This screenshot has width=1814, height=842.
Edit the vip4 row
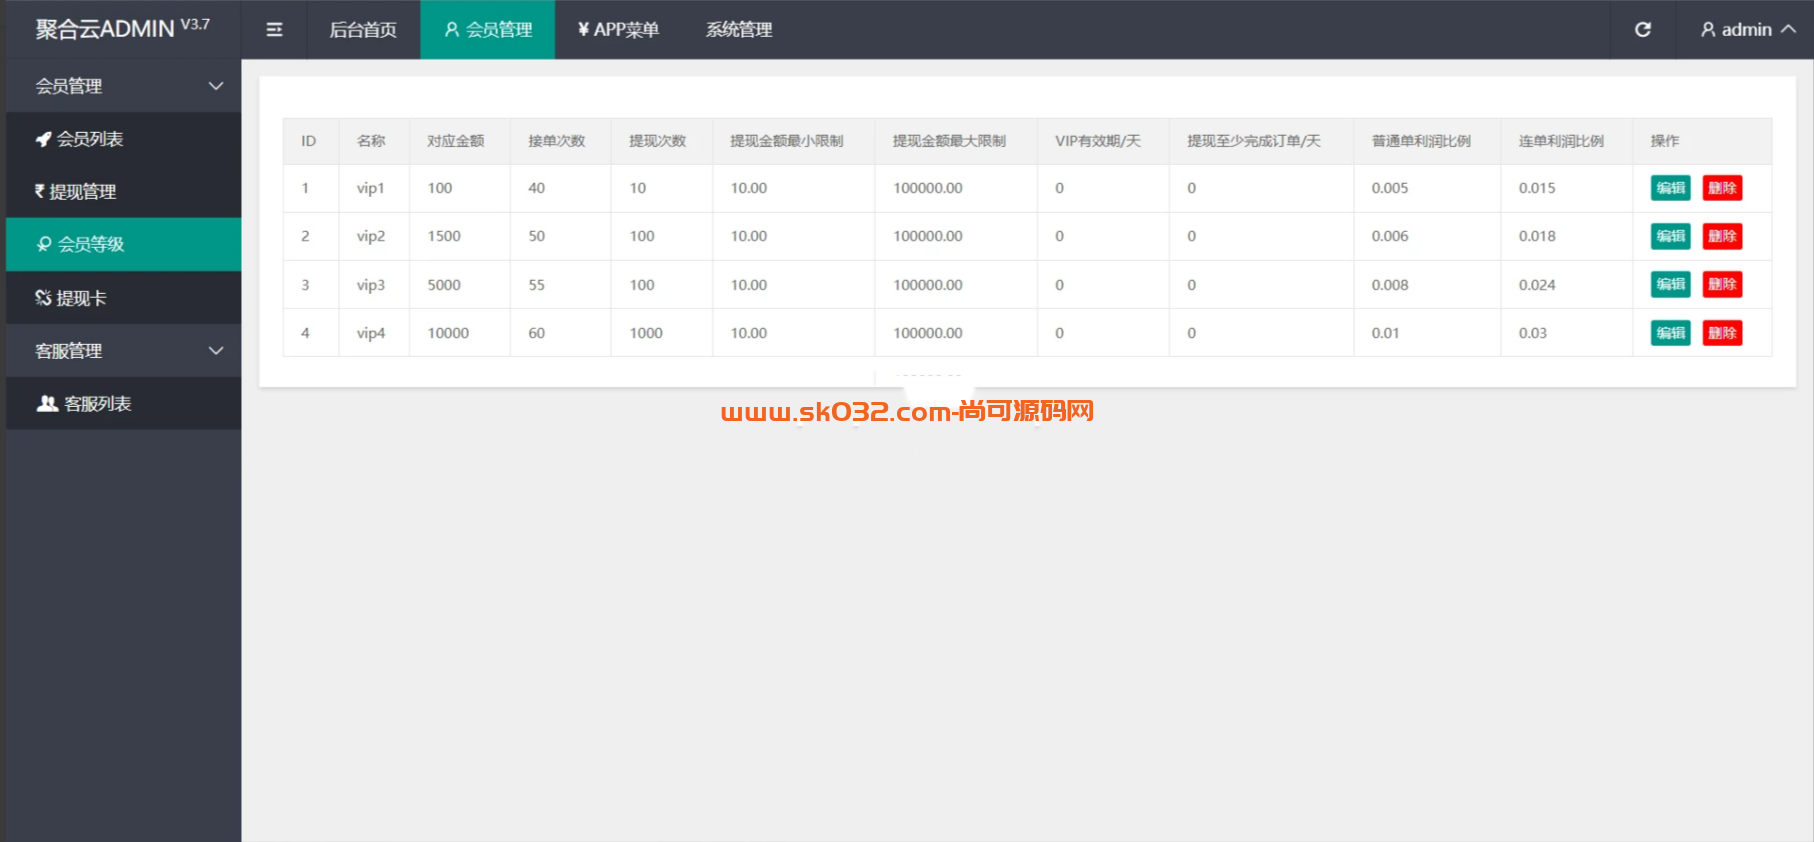[1670, 333]
